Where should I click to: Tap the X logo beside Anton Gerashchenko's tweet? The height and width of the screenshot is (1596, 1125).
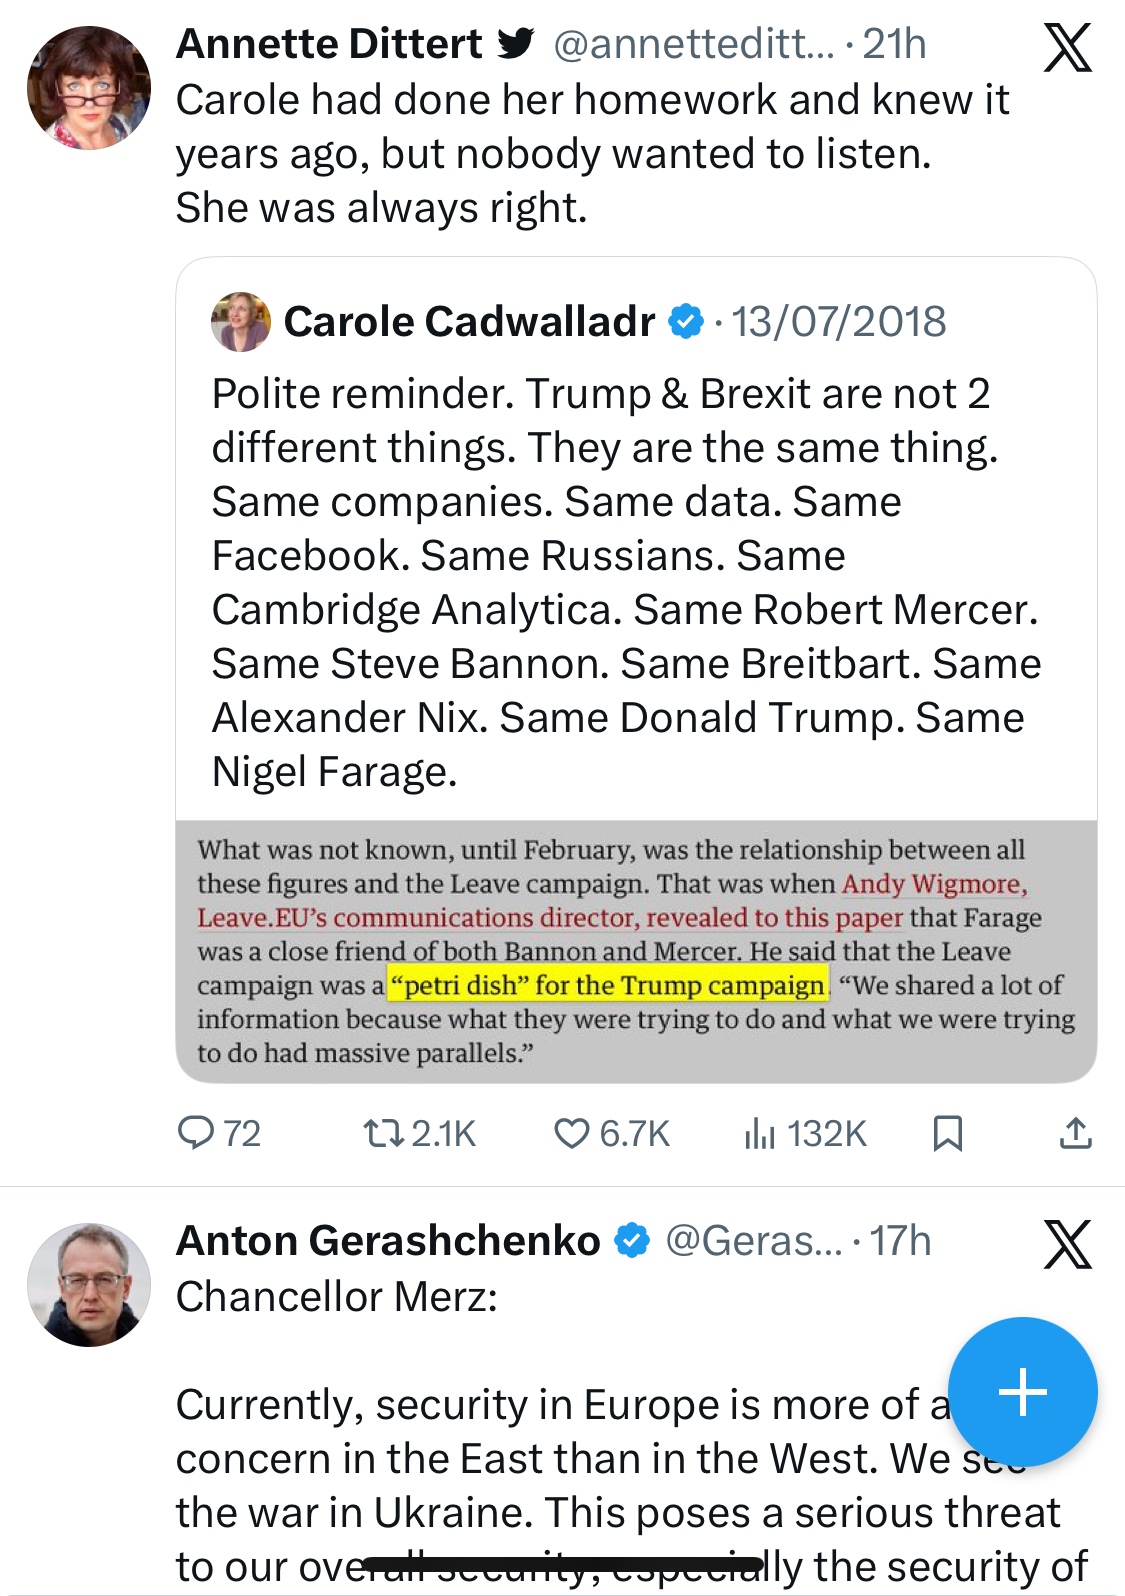click(1067, 1244)
